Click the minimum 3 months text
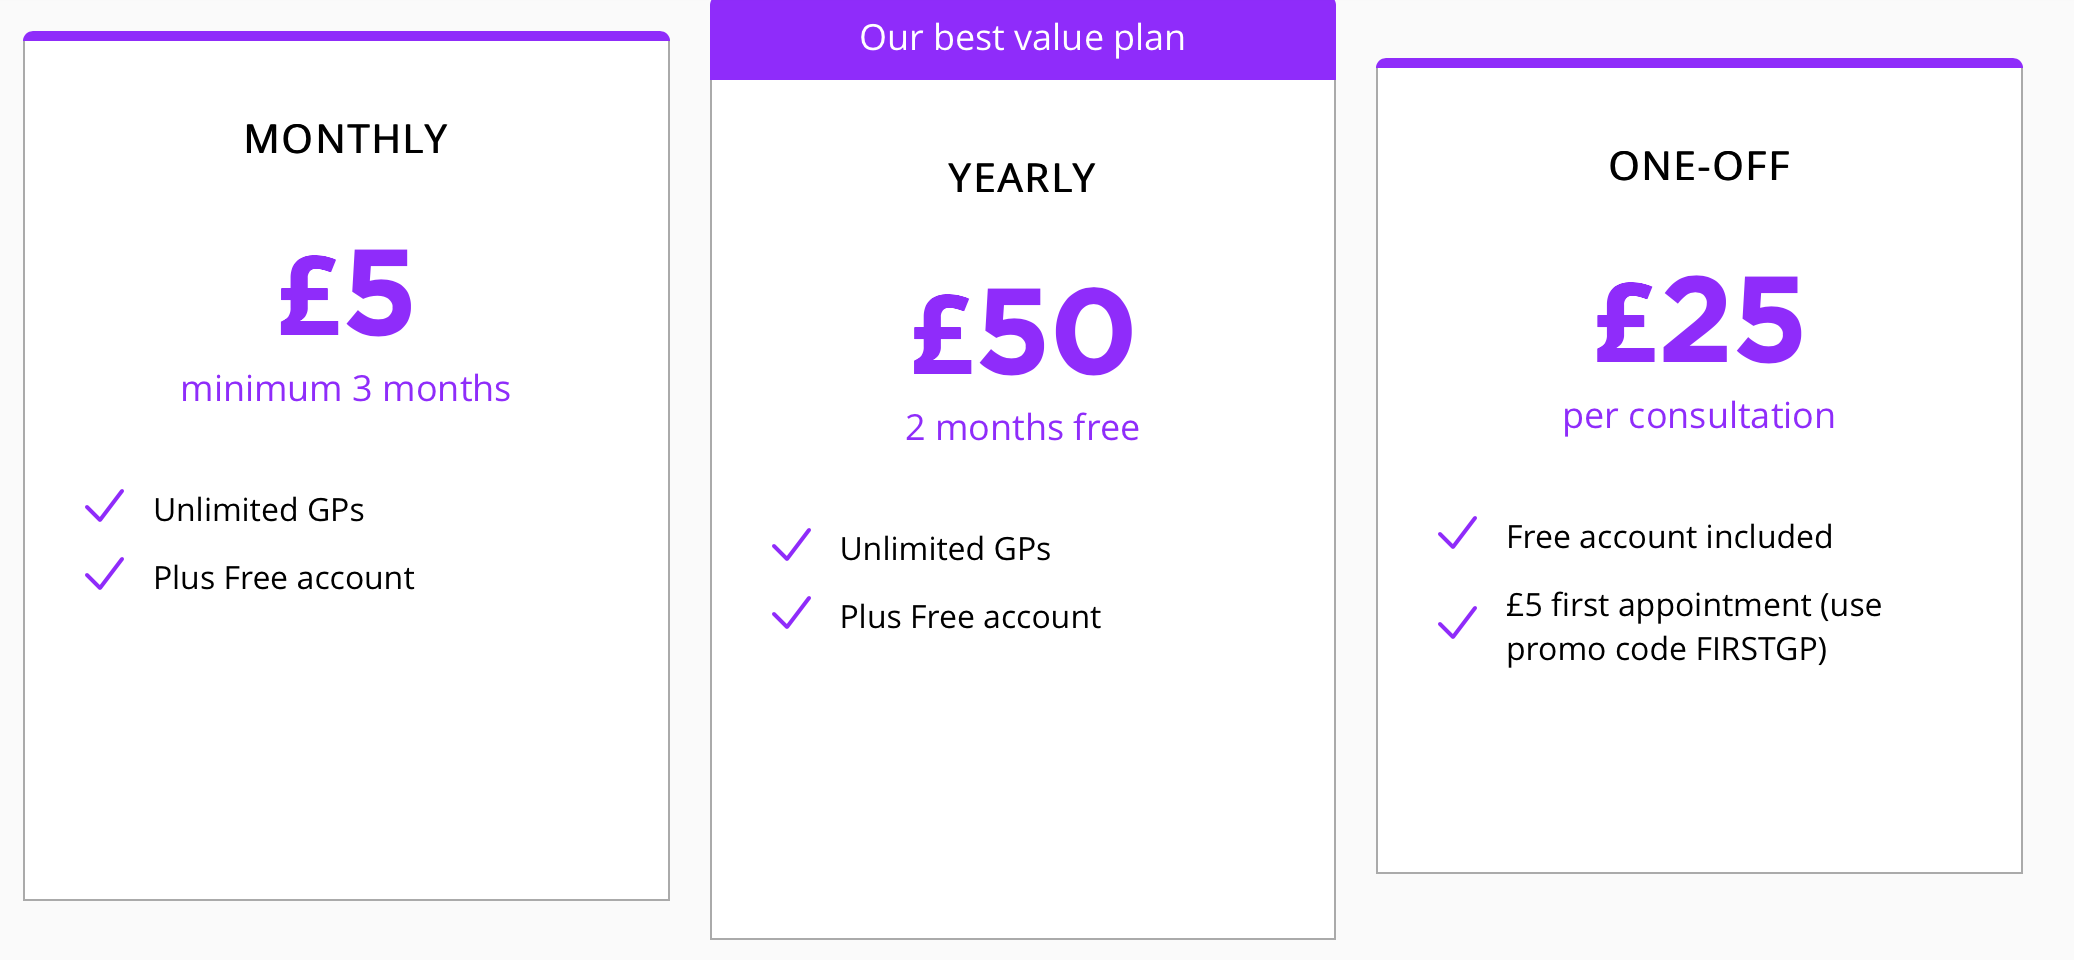The width and height of the screenshot is (2074, 960). point(346,388)
